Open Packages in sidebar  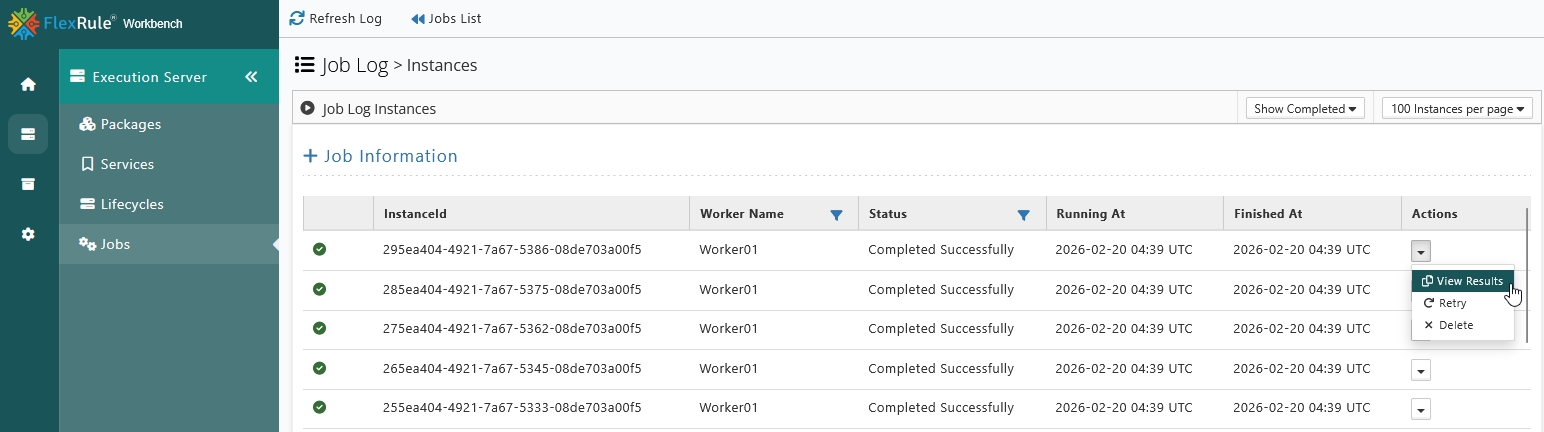(120, 124)
